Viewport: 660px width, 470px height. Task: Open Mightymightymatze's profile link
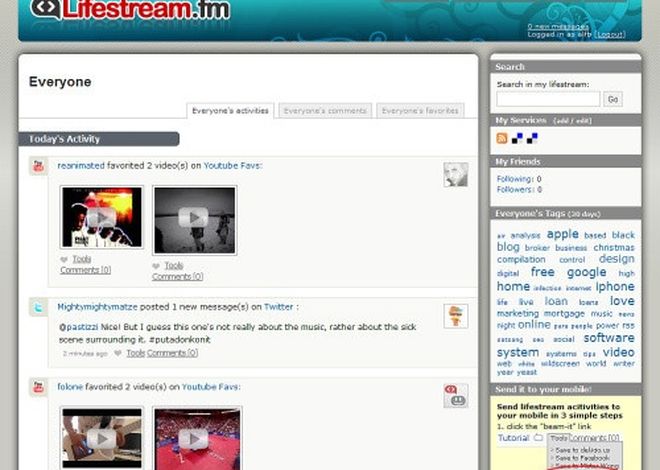pyautogui.click(x=97, y=307)
